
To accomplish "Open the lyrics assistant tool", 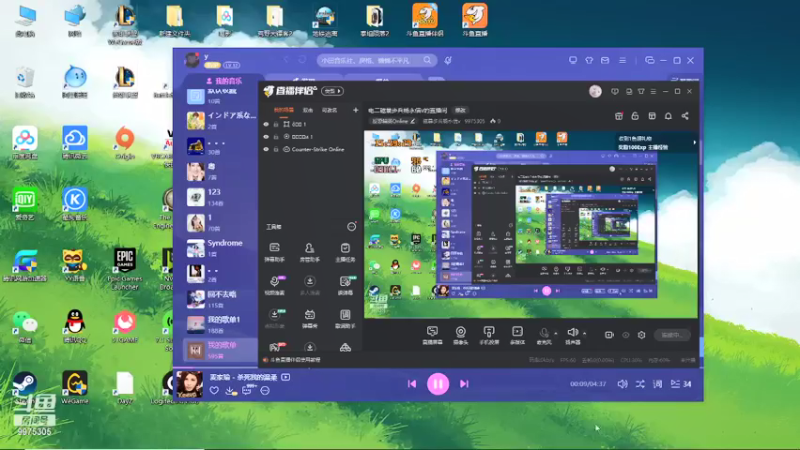I will [x=345, y=318].
